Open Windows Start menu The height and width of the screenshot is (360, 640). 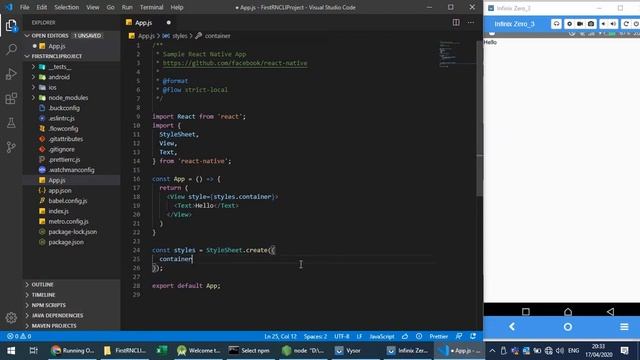point(11,351)
